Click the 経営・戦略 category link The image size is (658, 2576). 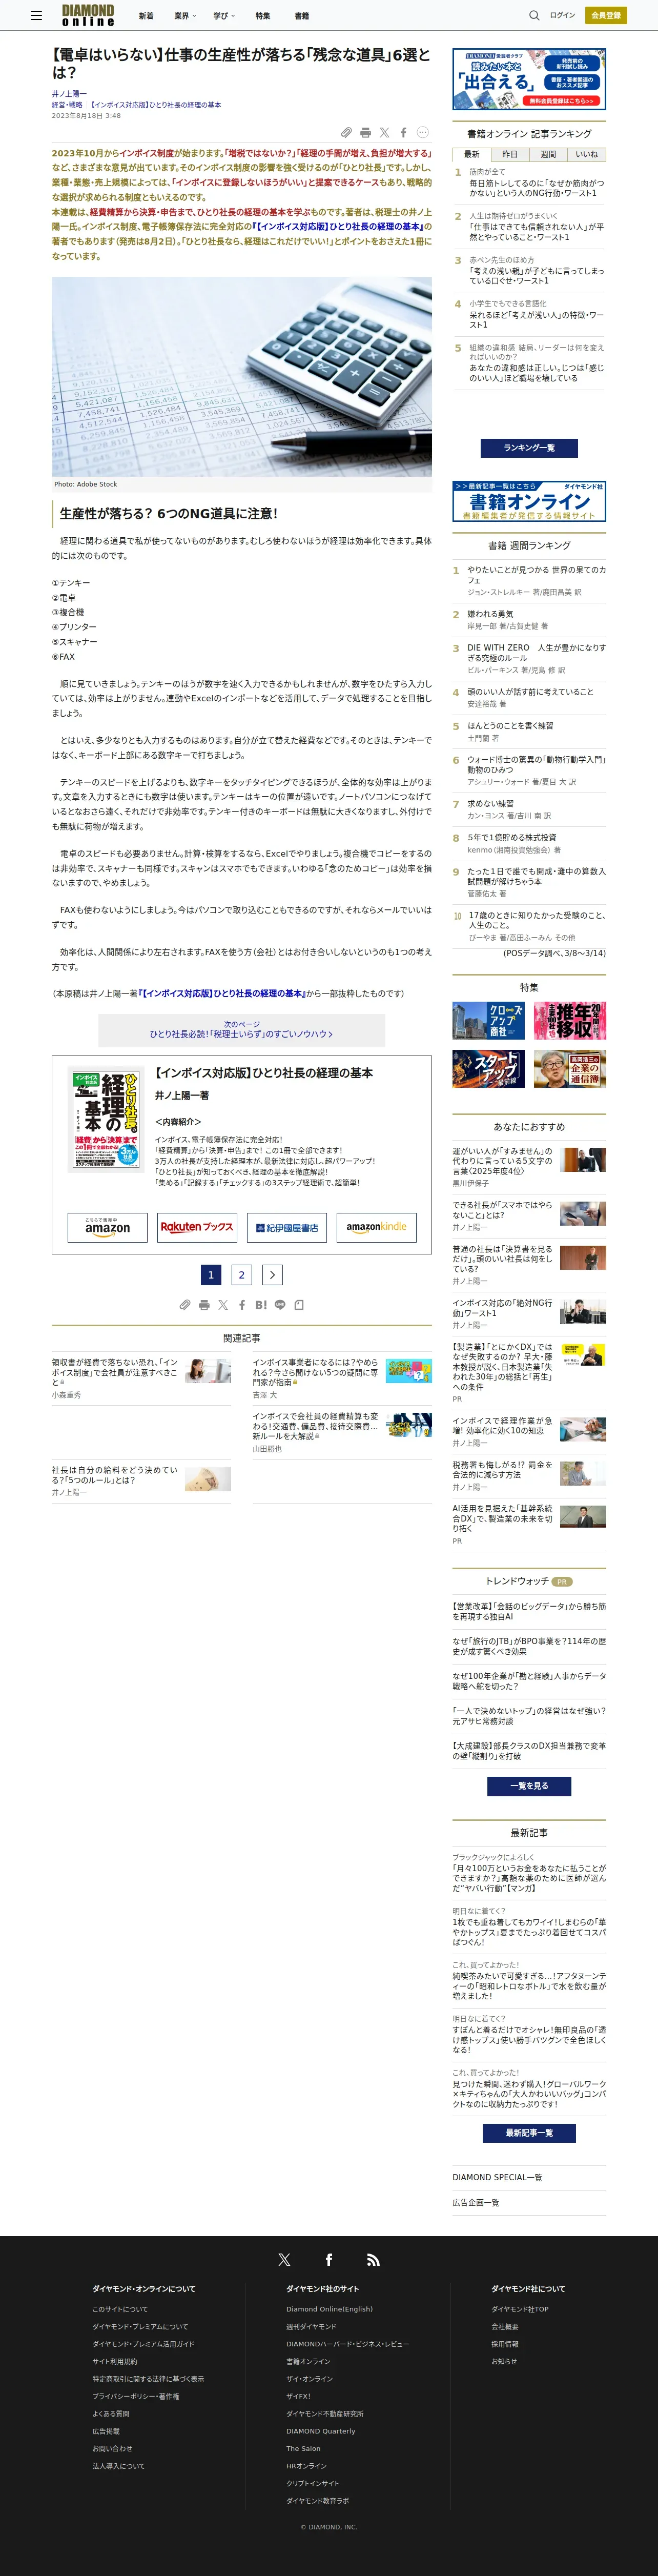[67, 105]
